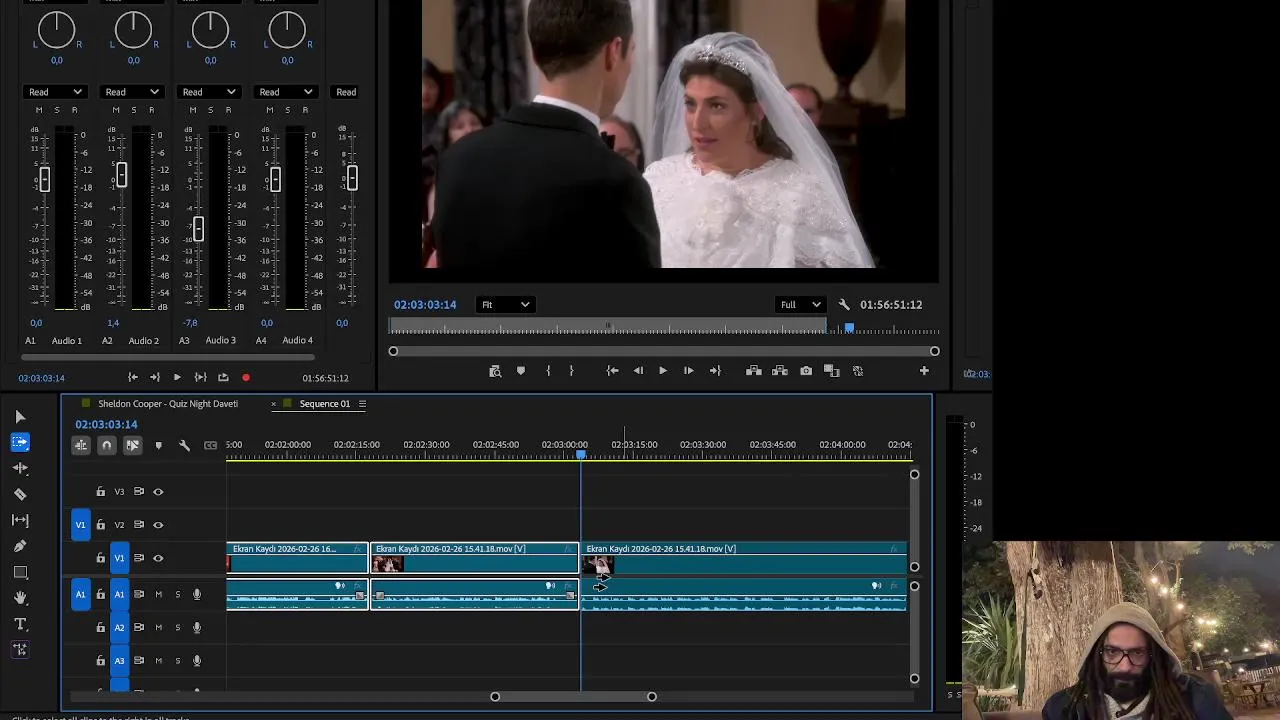Click the Lift button
The width and height of the screenshot is (1280, 720).
tap(753, 371)
